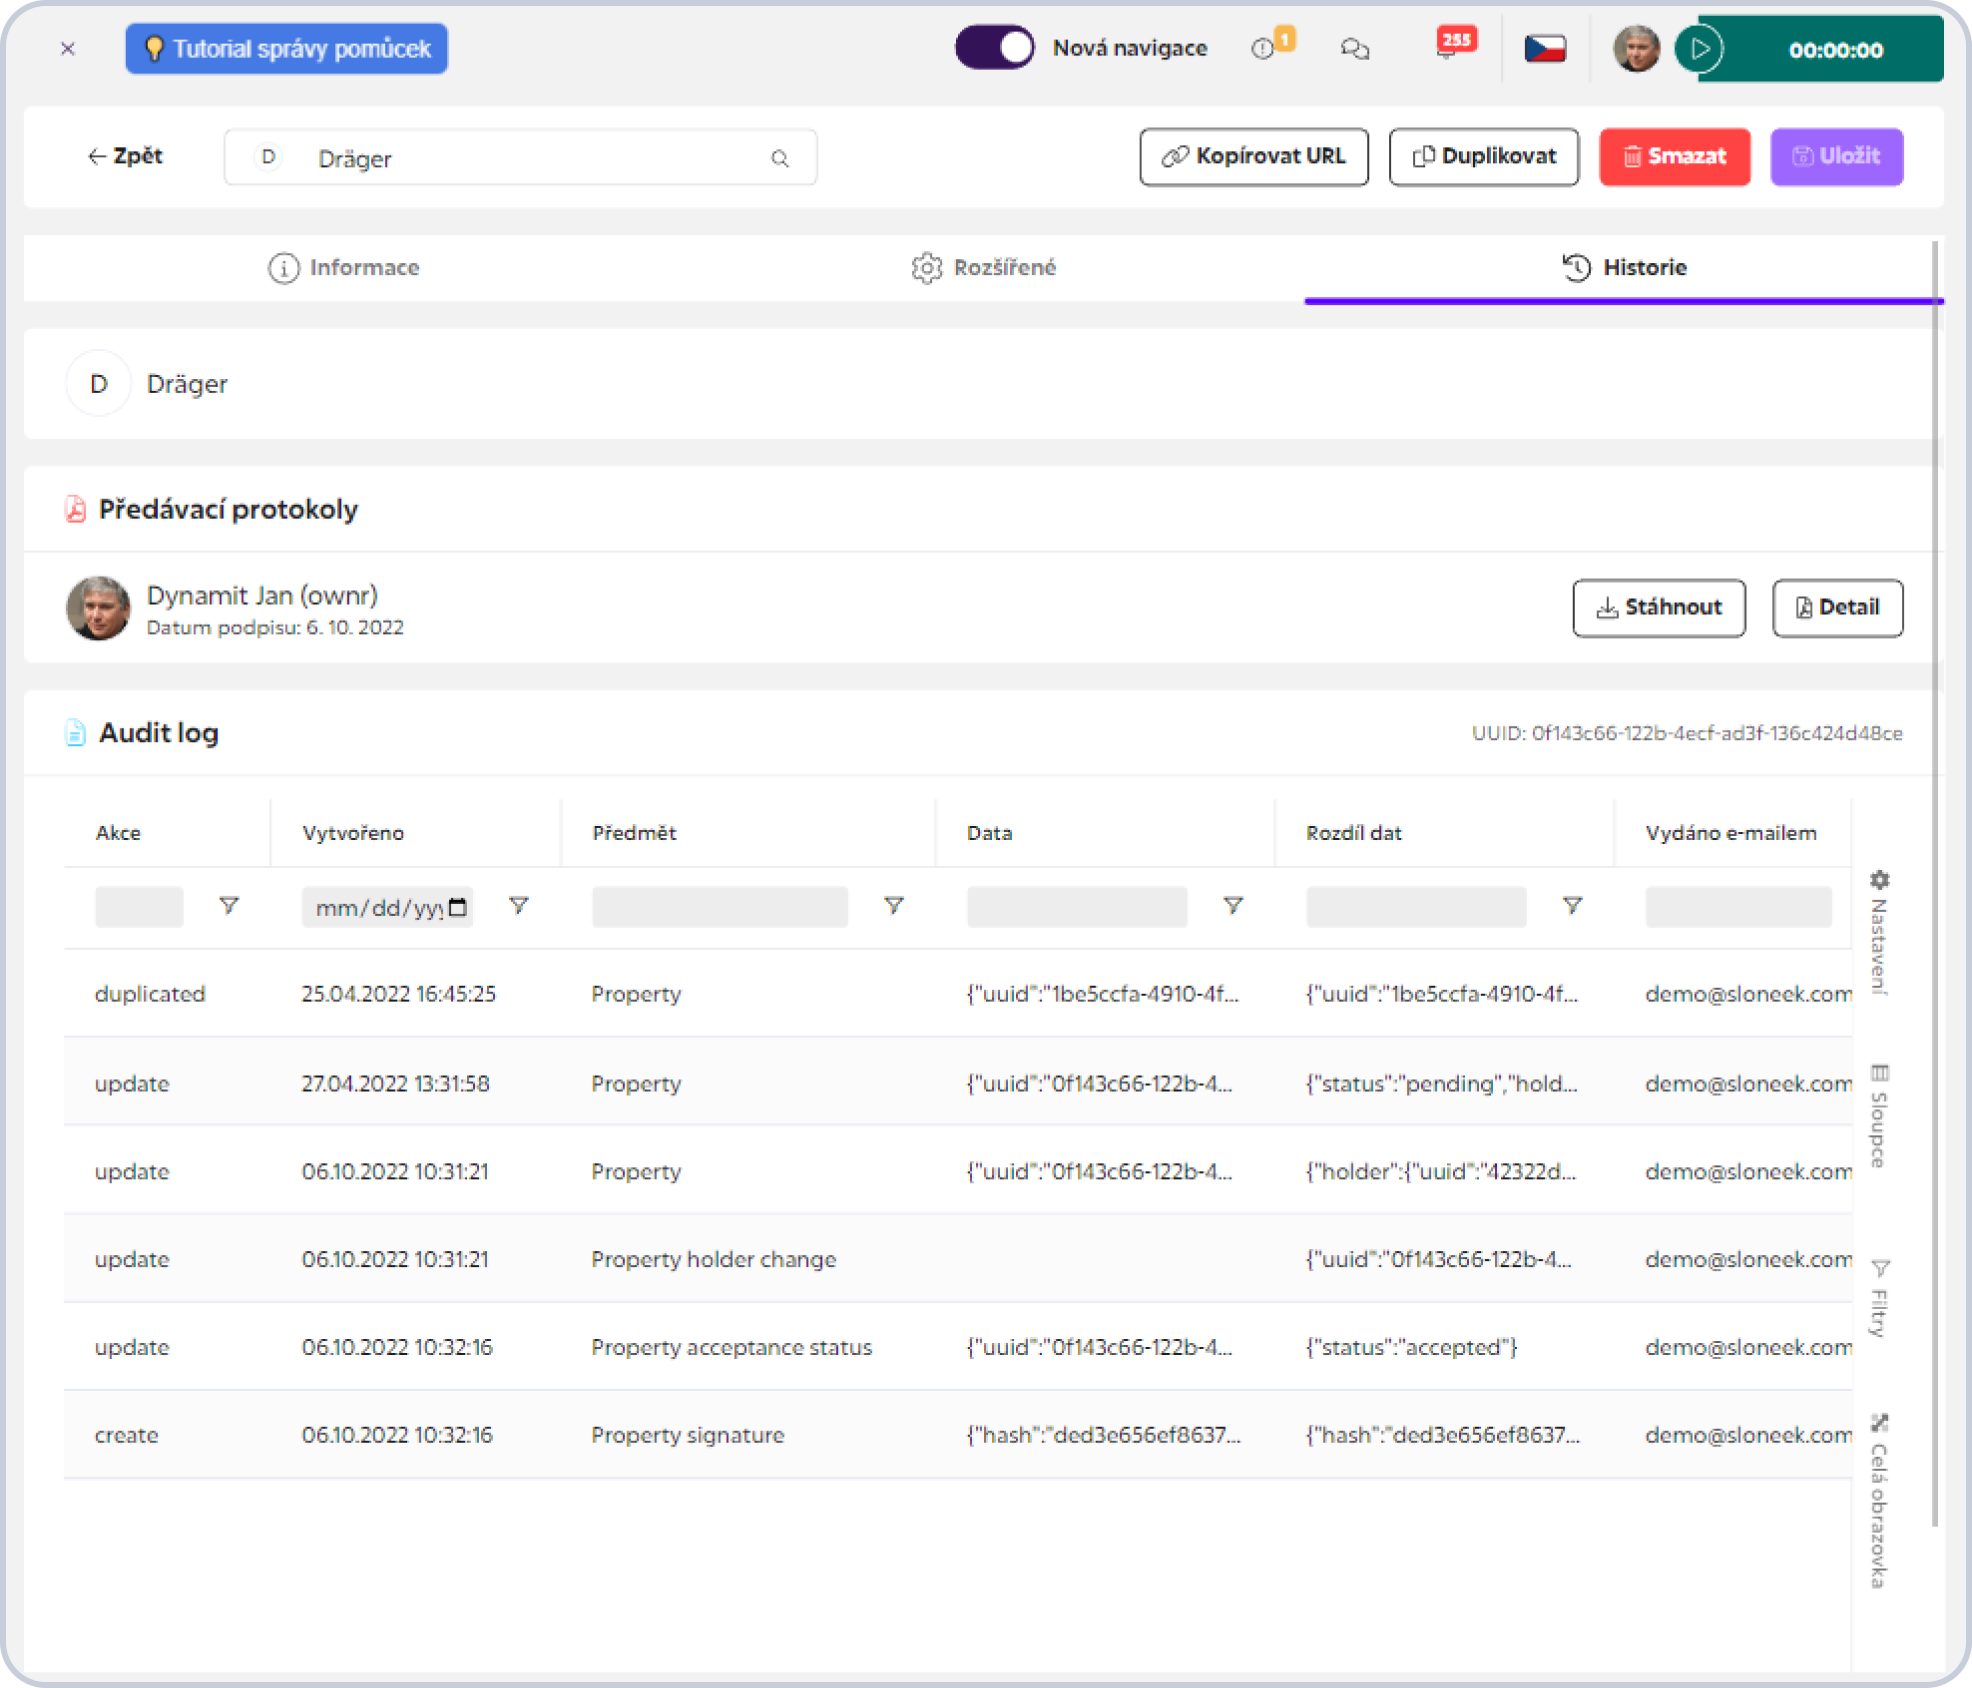The image size is (1972, 1688).
Task: Switch to the Informace tab
Action: click(344, 268)
